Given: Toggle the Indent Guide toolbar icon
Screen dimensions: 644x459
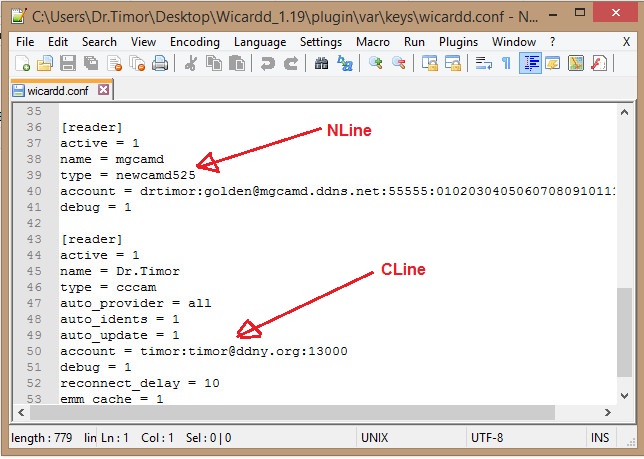Looking at the screenshot, I should (x=530, y=64).
